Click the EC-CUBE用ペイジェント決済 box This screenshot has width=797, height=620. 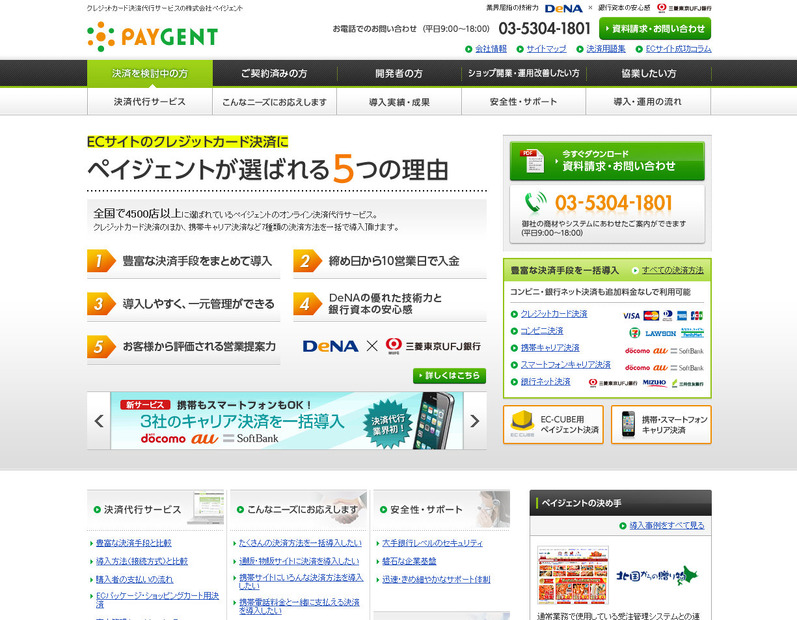(553, 424)
